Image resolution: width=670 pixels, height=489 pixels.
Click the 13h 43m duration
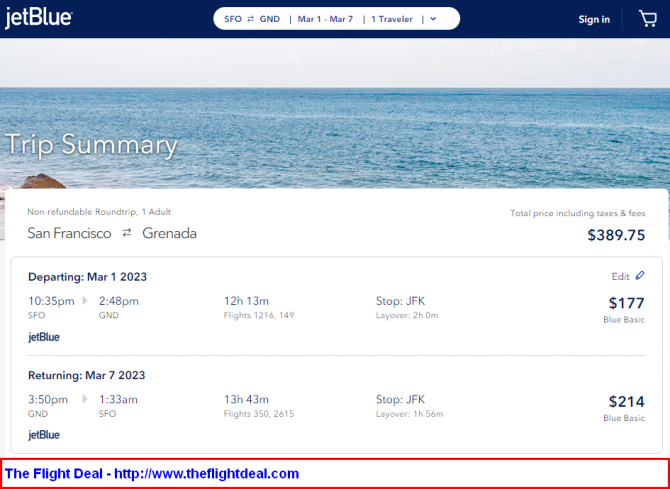click(246, 399)
